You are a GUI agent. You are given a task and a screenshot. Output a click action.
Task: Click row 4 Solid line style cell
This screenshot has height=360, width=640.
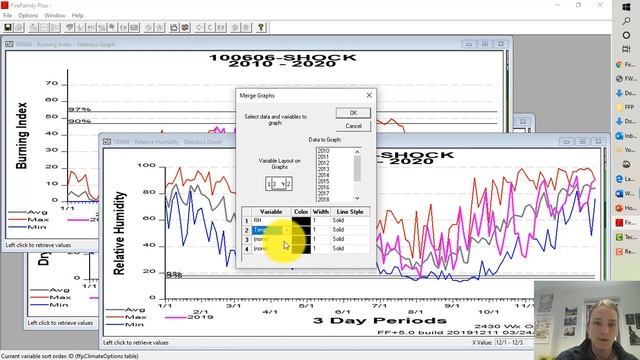coord(350,249)
